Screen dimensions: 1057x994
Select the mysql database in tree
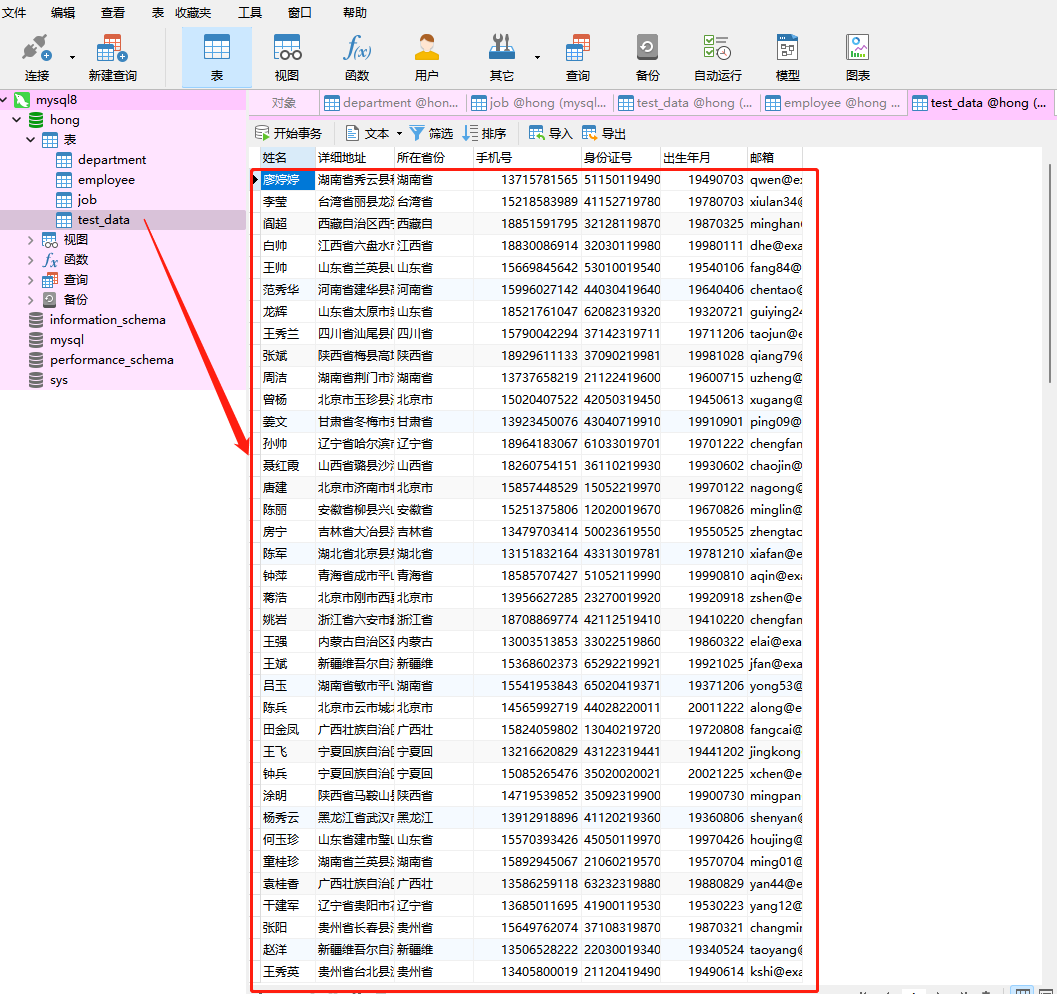(x=66, y=340)
